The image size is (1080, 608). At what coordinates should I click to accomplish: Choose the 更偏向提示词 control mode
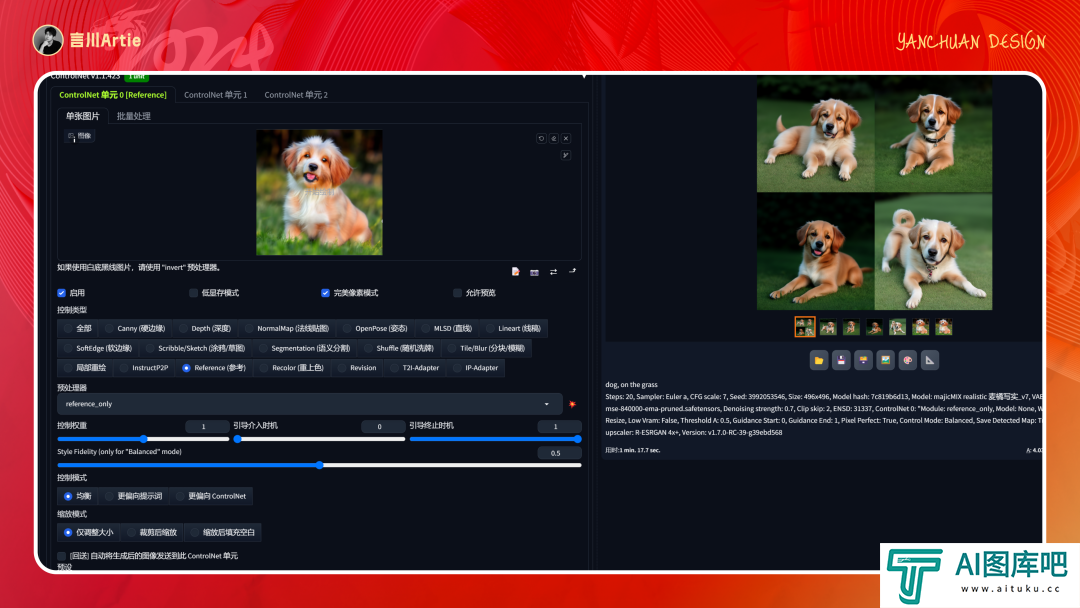tap(134, 496)
